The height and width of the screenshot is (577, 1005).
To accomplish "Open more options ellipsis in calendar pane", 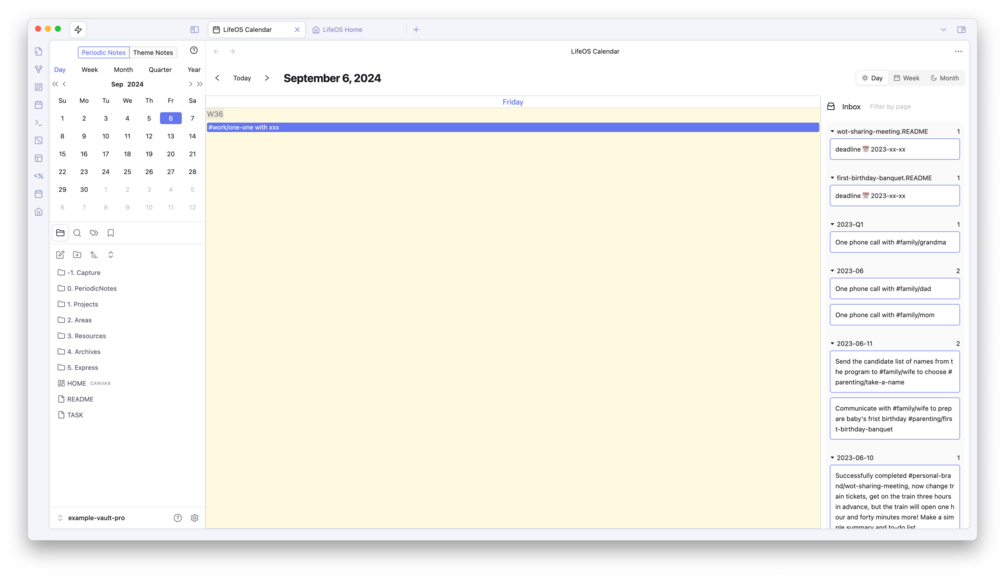I will coord(958,51).
